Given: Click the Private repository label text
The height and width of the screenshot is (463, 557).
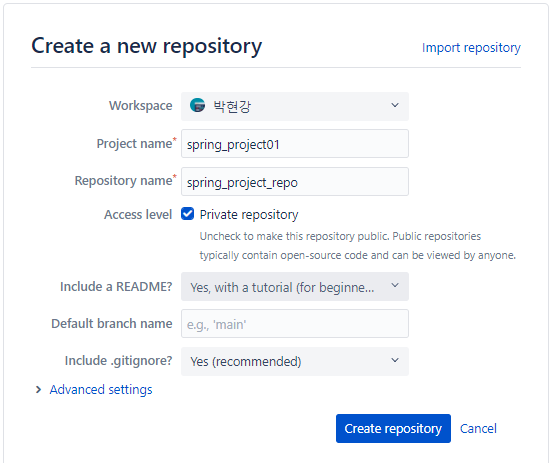Looking at the screenshot, I should (x=249, y=215).
